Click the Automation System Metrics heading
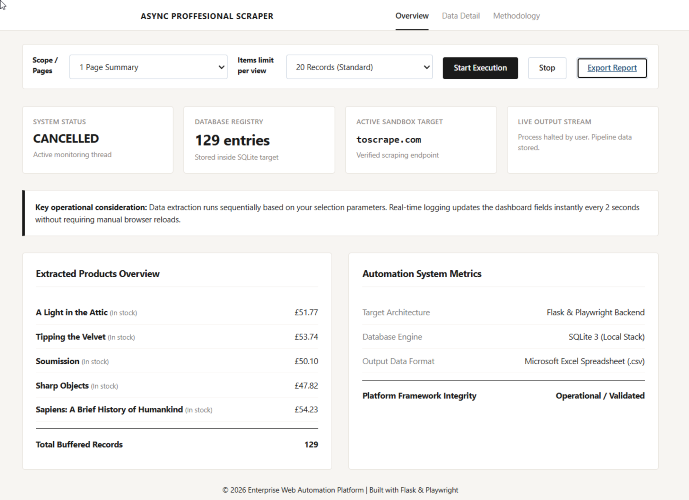The height and width of the screenshot is (500, 689). (x=422, y=274)
